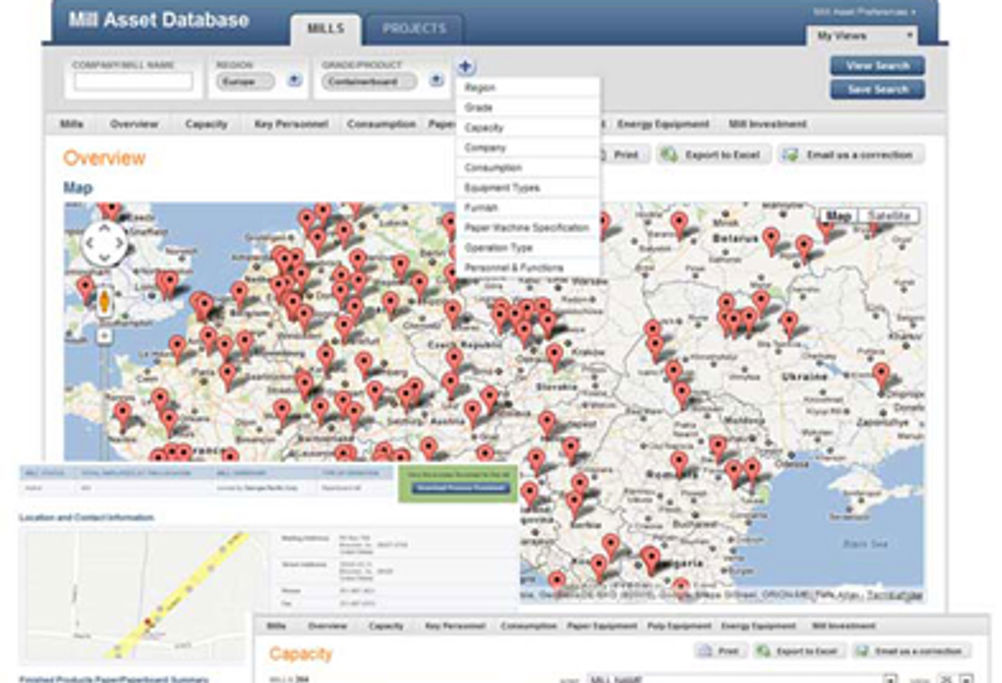This screenshot has height=683, width=1002.
Task: Open Overview tab in upper navigation bar
Action: [x=134, y=124]
